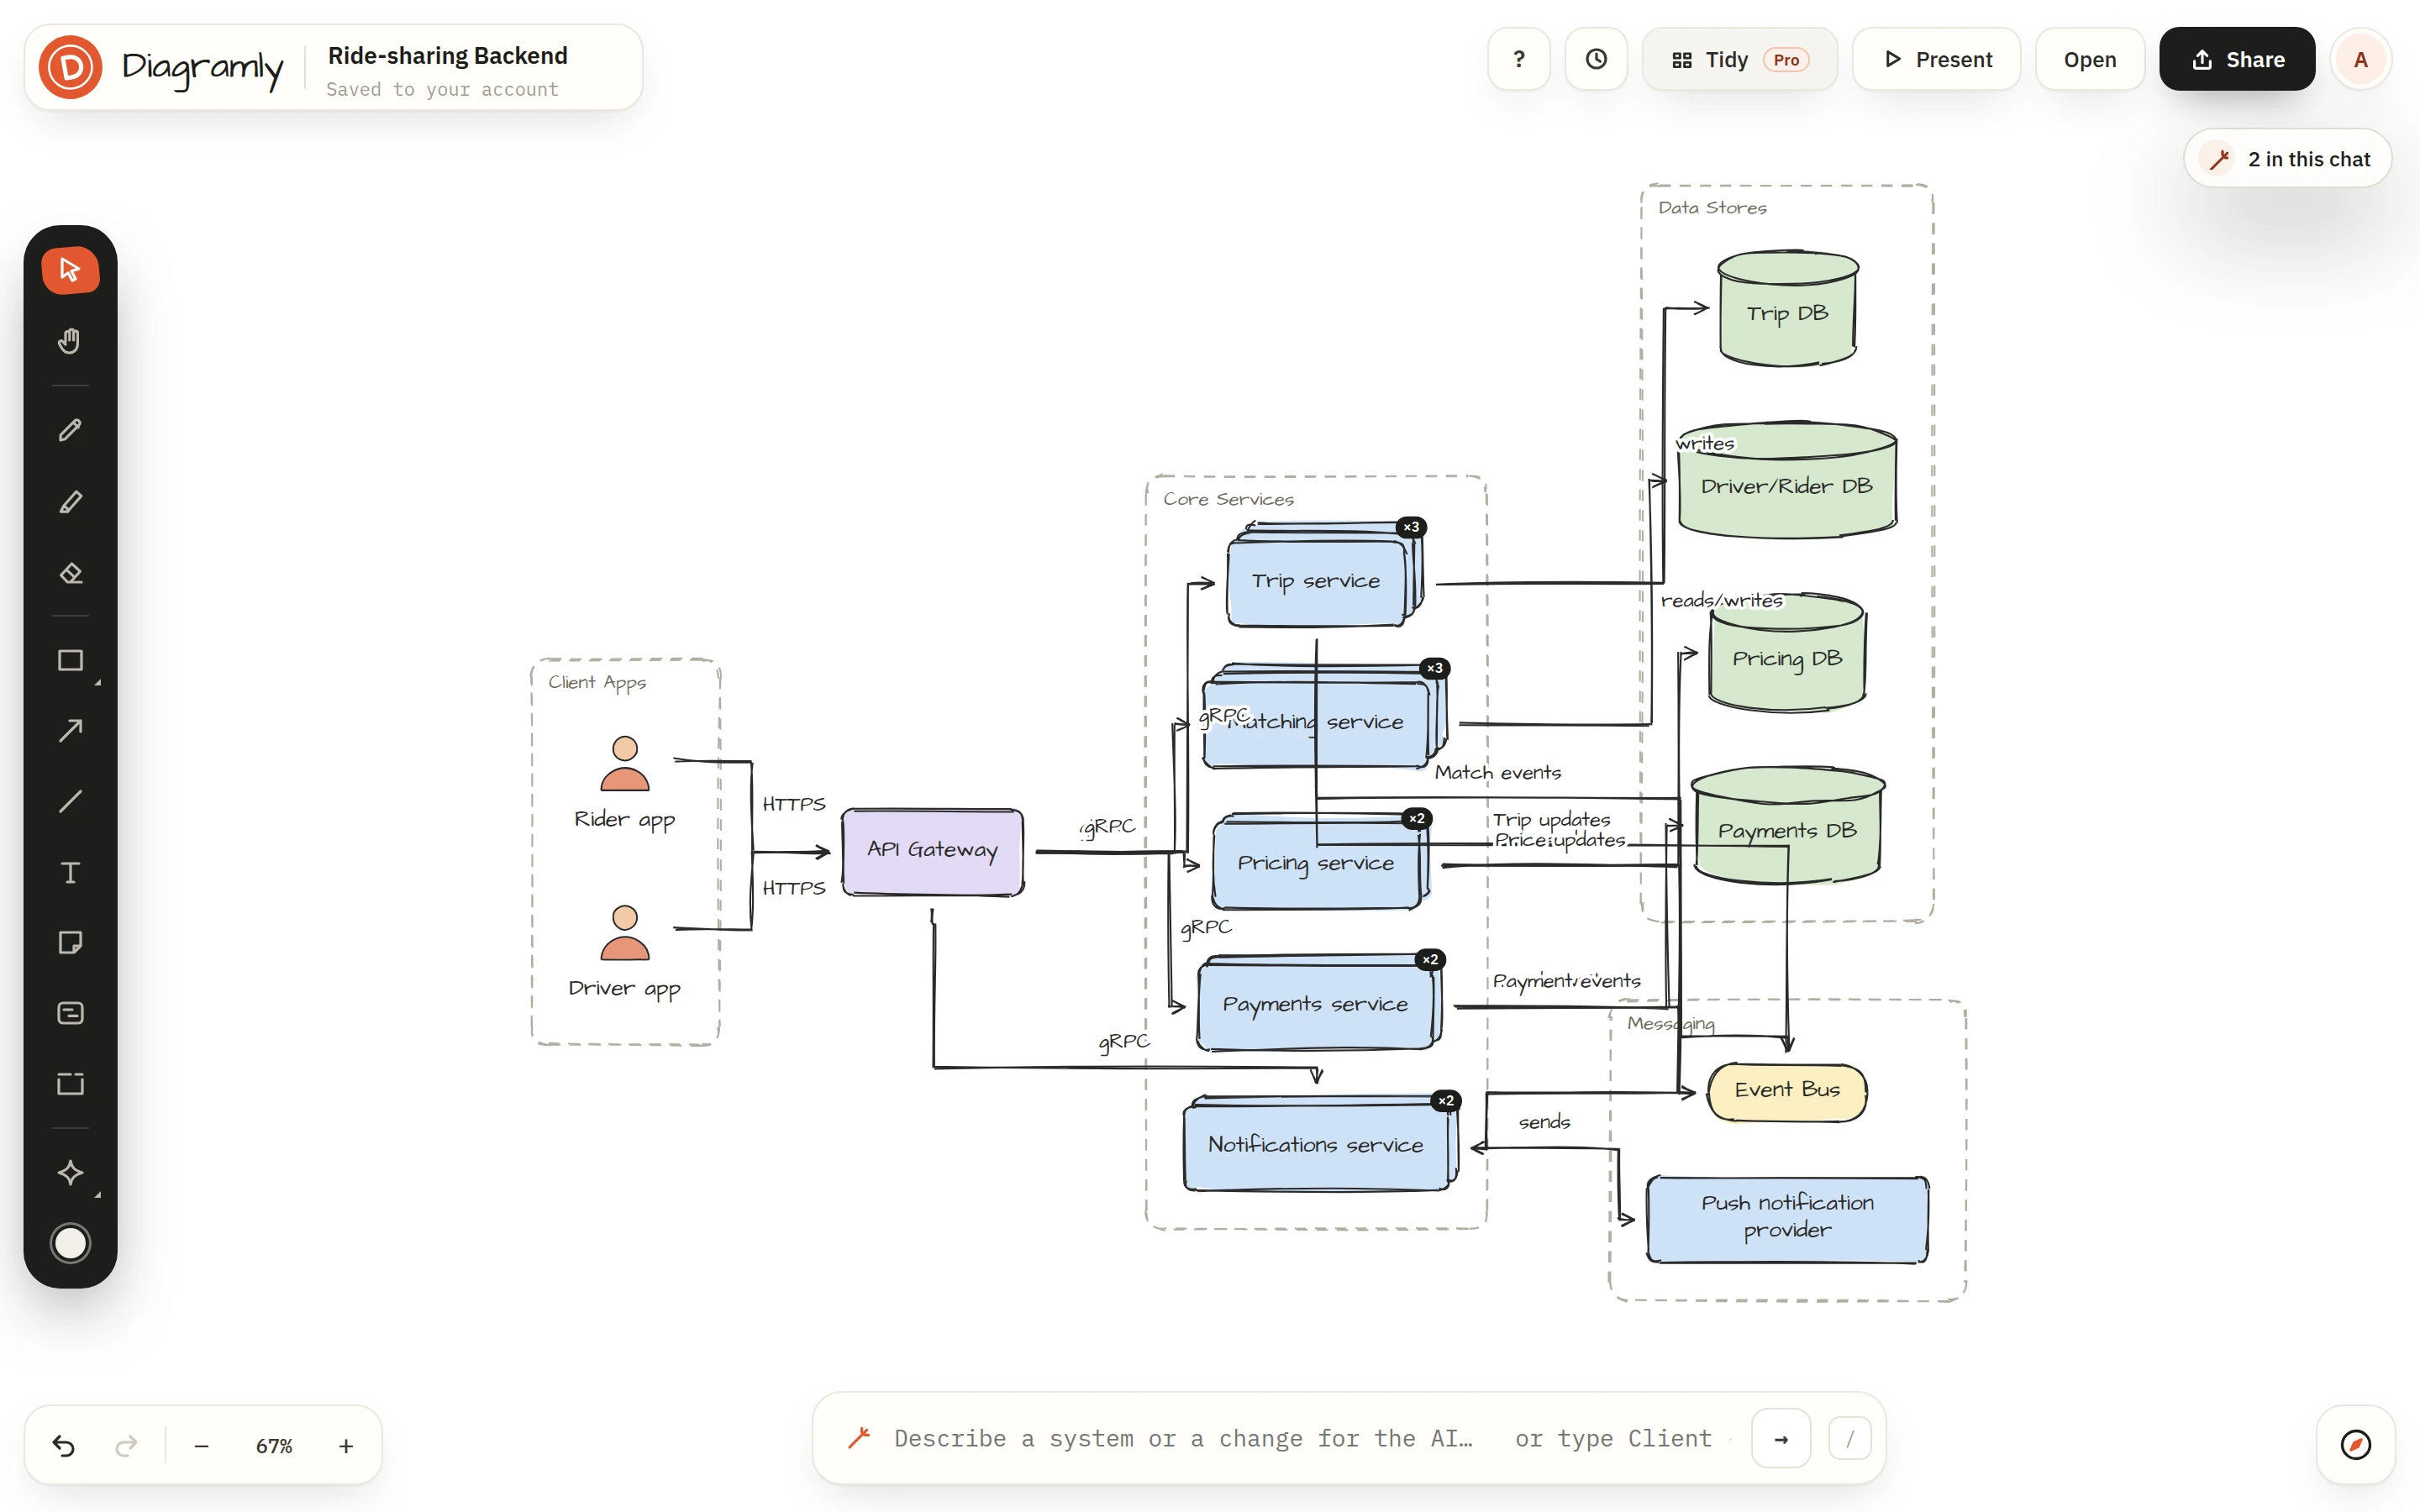Open the help question mark button

pyautogui.click(x=1519, y=59)
